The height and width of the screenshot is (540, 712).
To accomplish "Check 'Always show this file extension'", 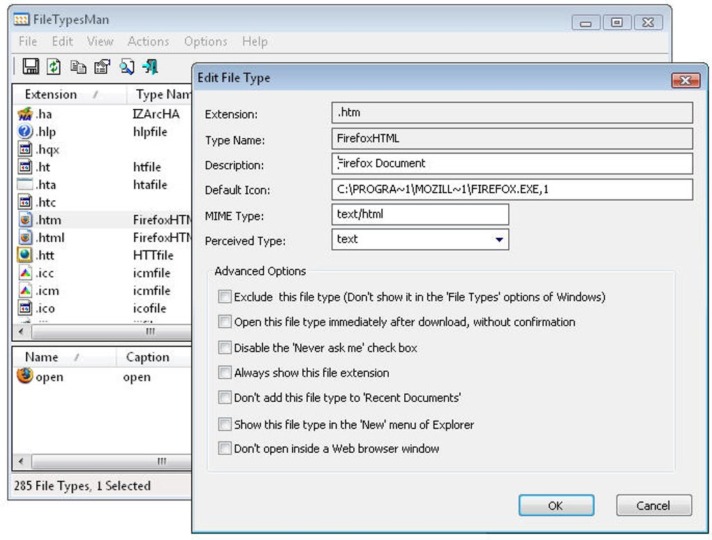I will pyautogui.click(x=225, y=373).
